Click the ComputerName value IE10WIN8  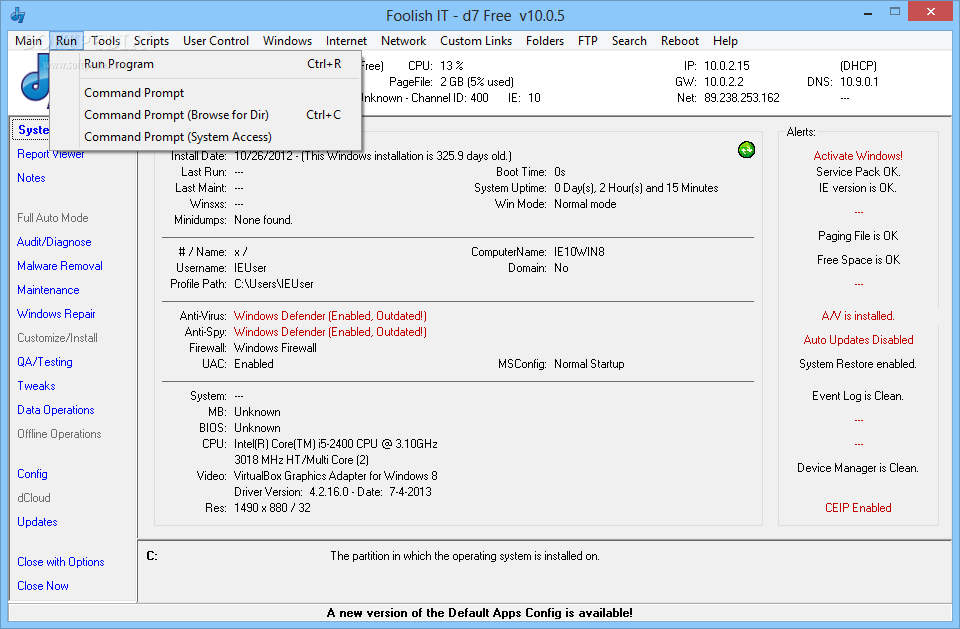[x=579, y=252]
